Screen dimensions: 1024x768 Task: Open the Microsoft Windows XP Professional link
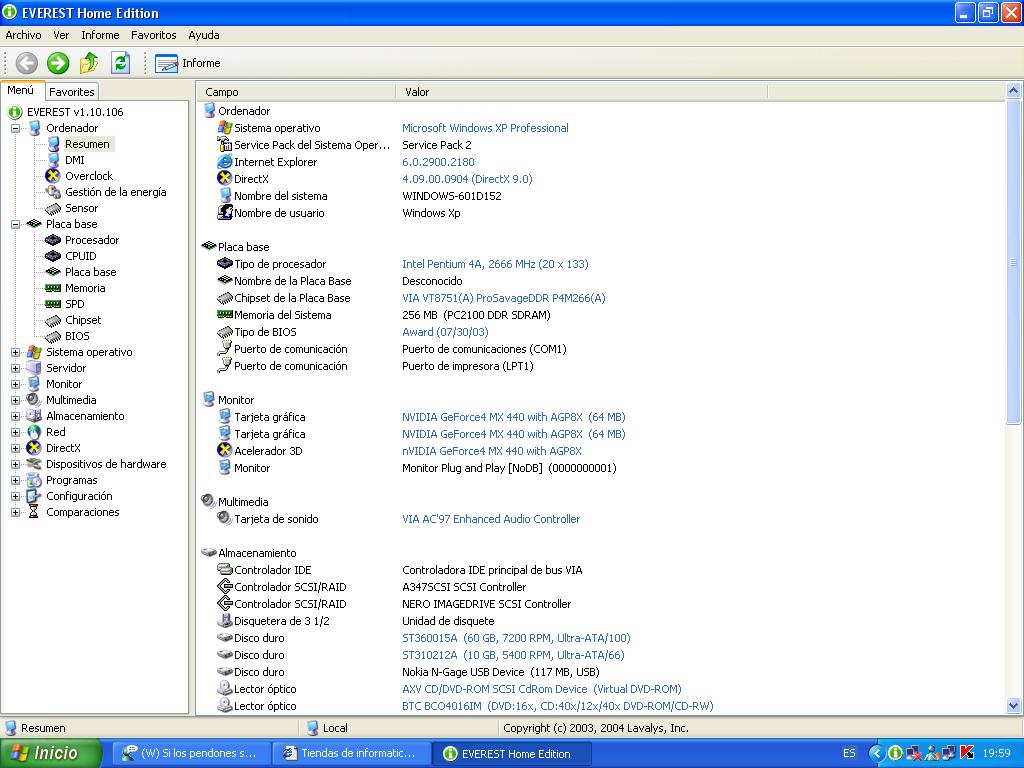[x=485, y=128]
